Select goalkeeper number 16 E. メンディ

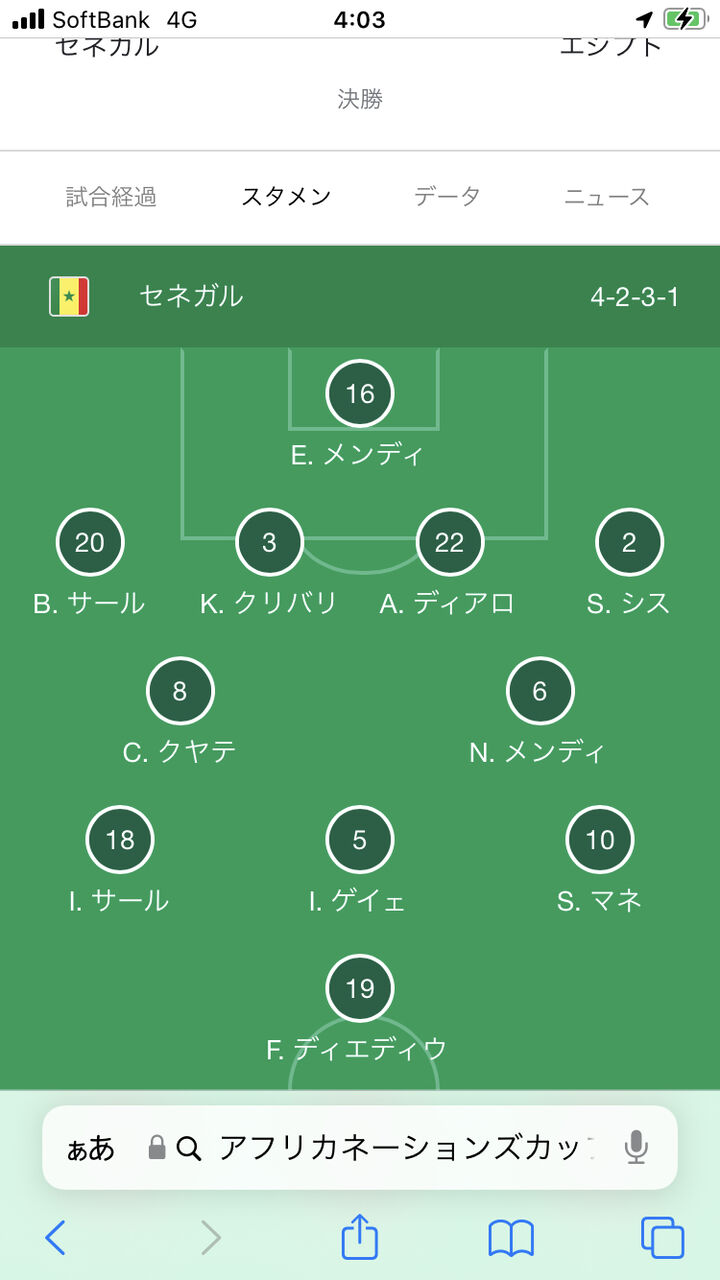tap(360, 394)
